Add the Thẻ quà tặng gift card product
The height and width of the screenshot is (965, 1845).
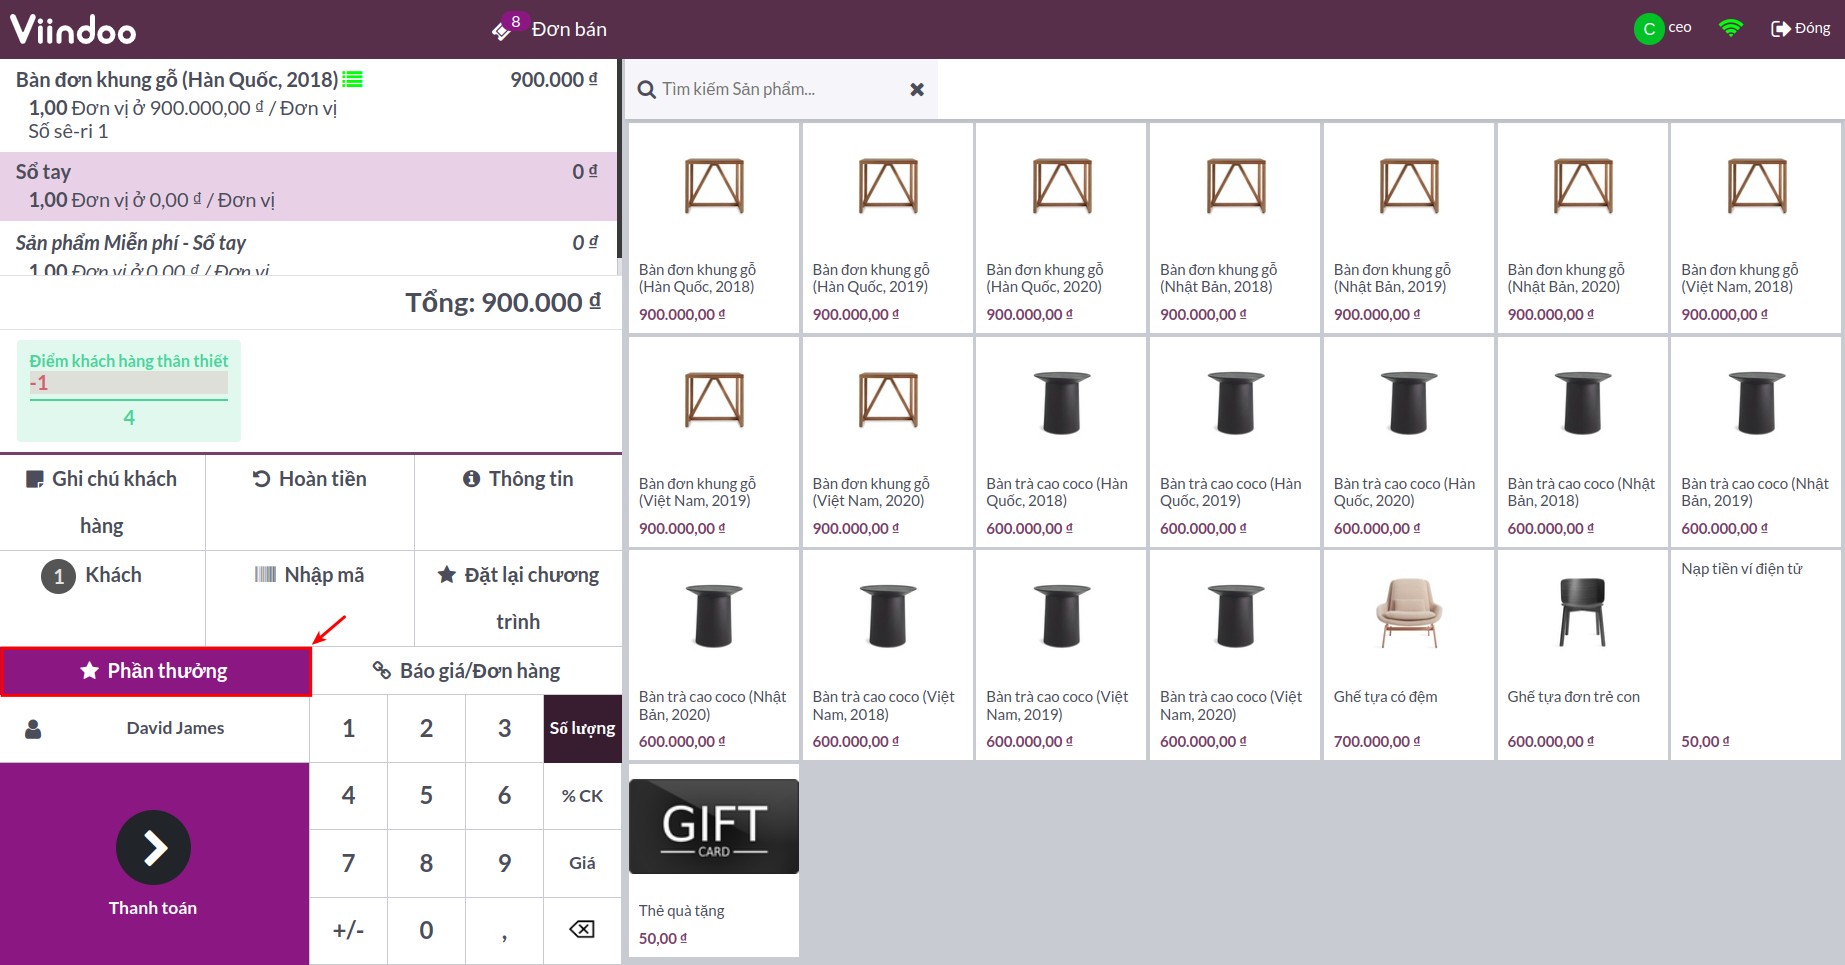point(713,860)
